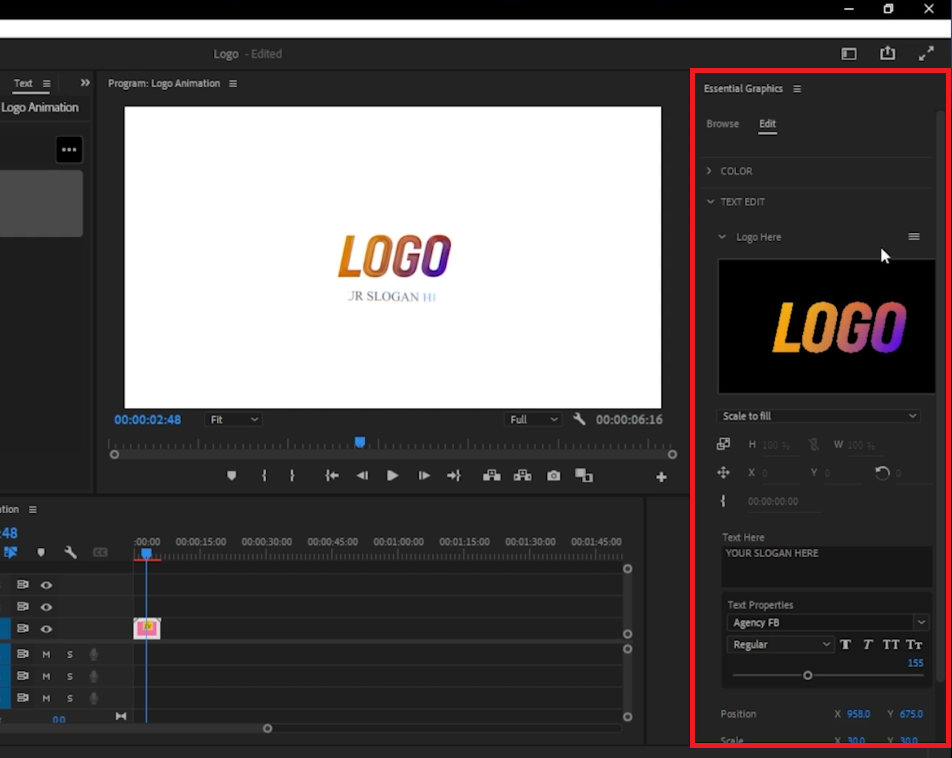Screen dimensions: 952x758
Task: Click the Go to In point icon
Action: coord(332,476)
